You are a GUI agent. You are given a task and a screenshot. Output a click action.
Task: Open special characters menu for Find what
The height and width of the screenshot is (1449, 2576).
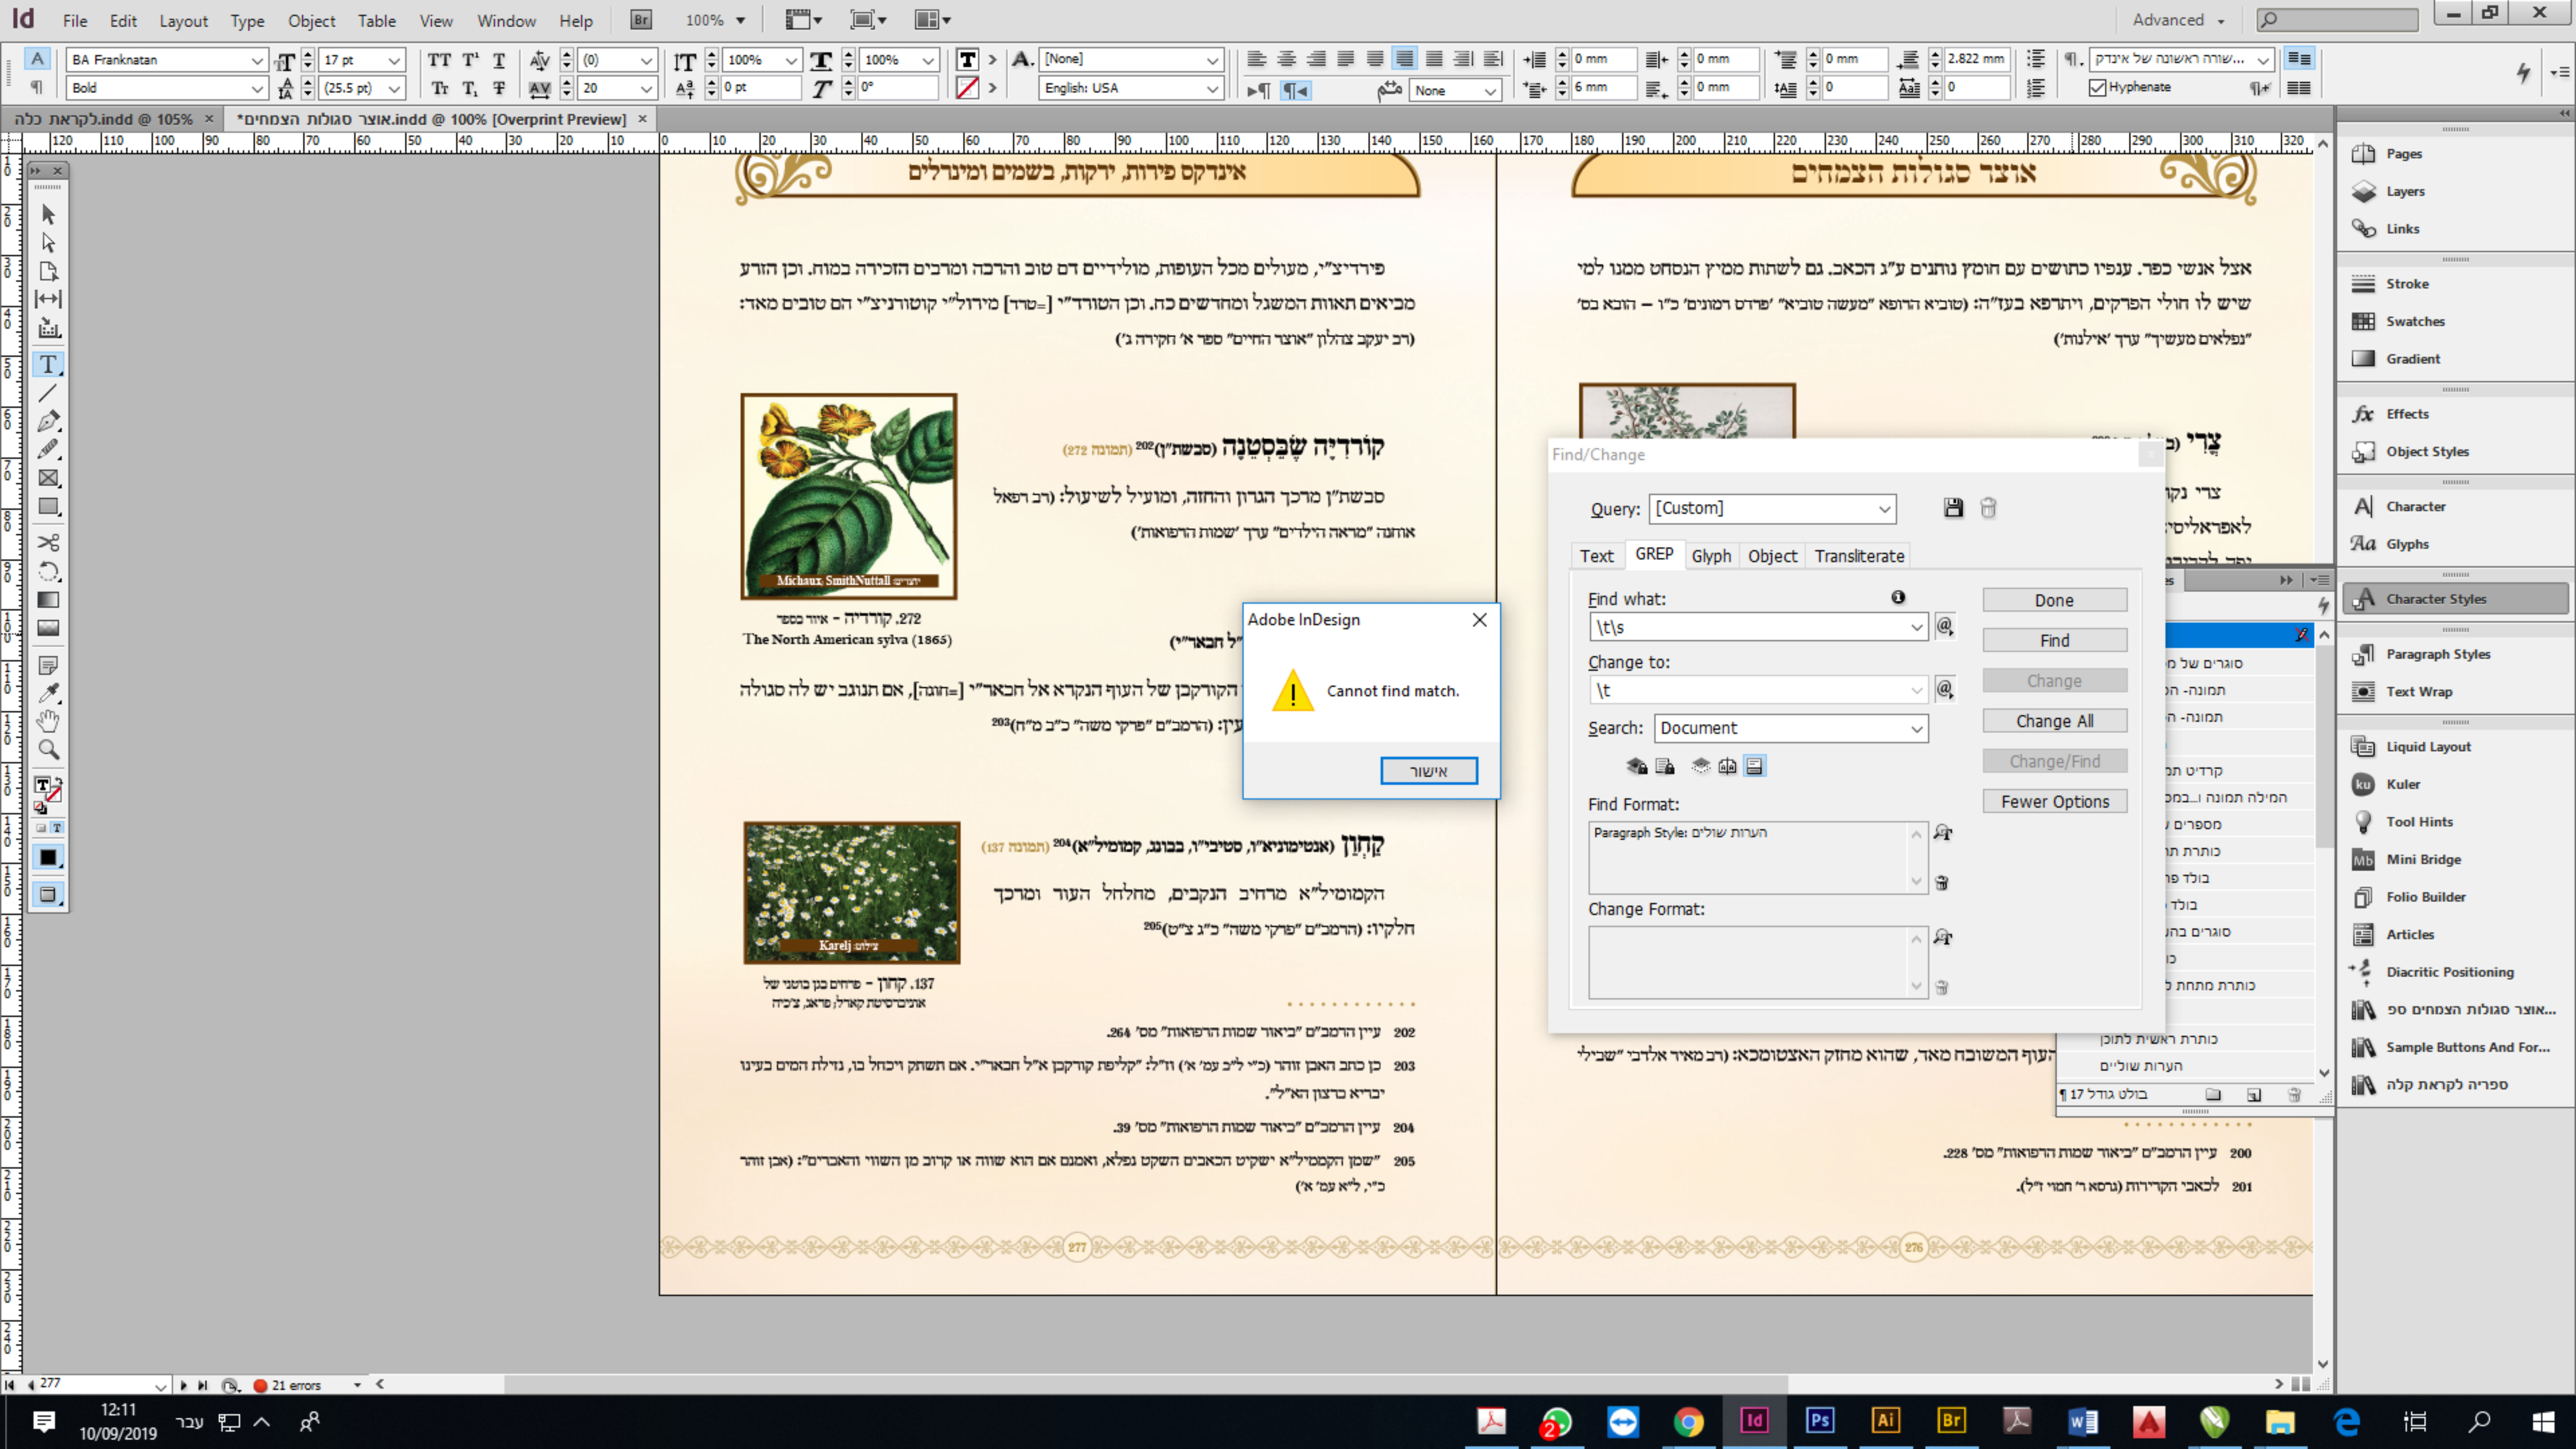[1945, 626]
